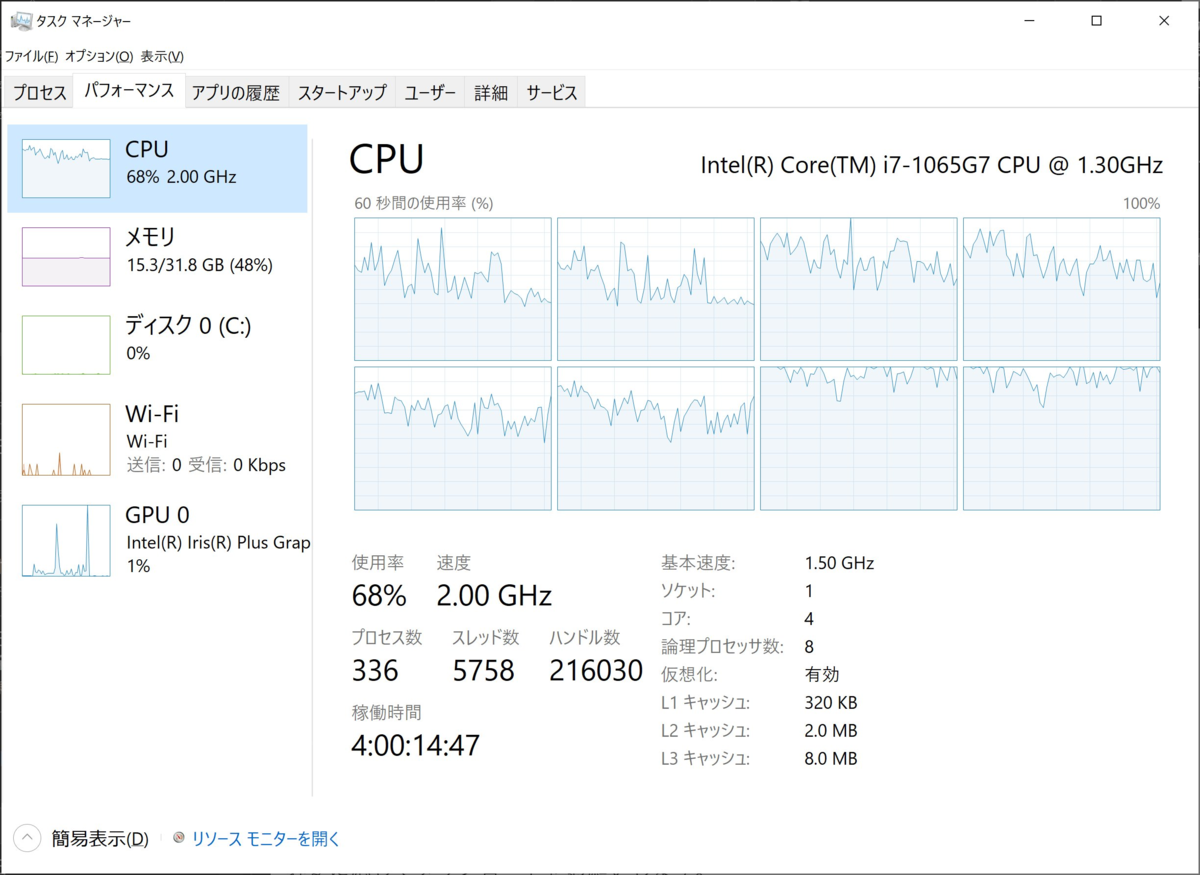
Task: Click the Task Manager title bar icon
Action: pos(20,20)
